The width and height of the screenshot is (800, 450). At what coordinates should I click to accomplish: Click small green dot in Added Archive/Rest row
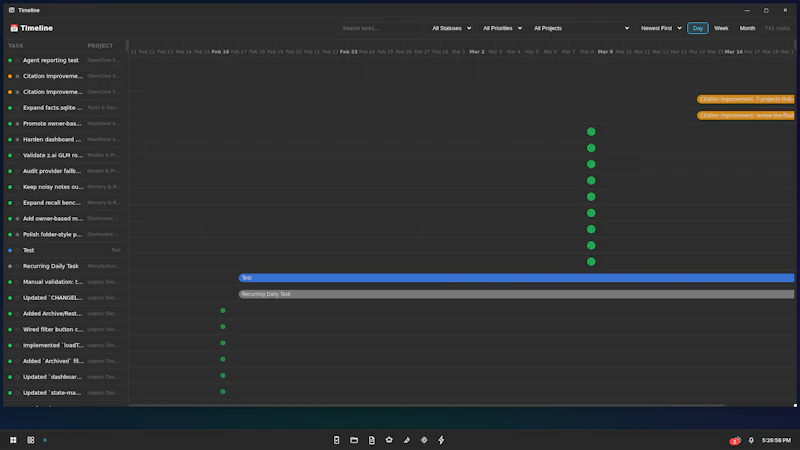223,310
